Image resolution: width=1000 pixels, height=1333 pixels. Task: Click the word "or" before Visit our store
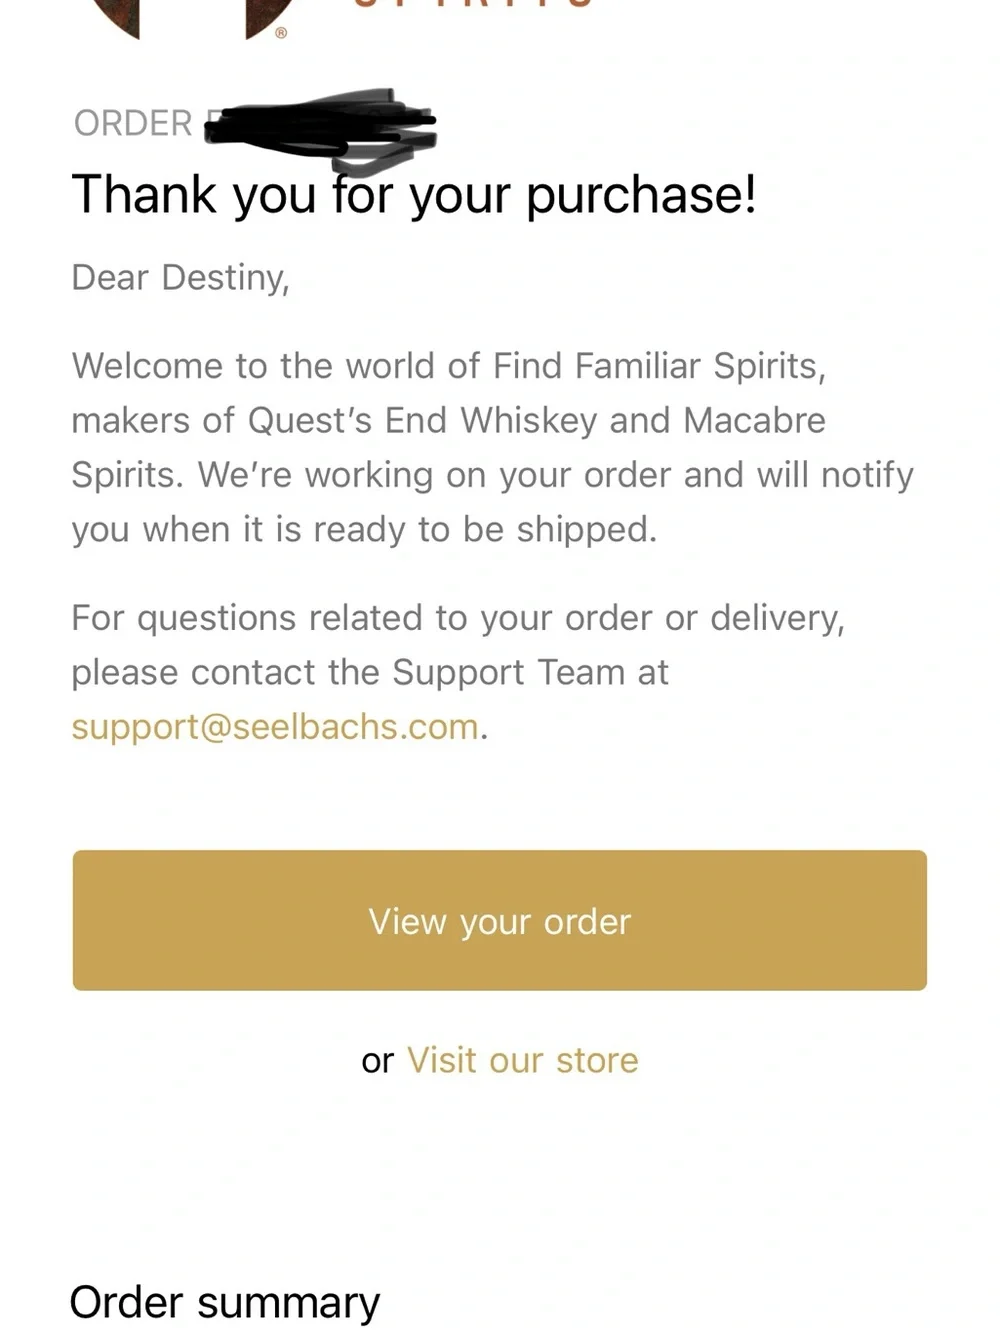pos(377,1061)
